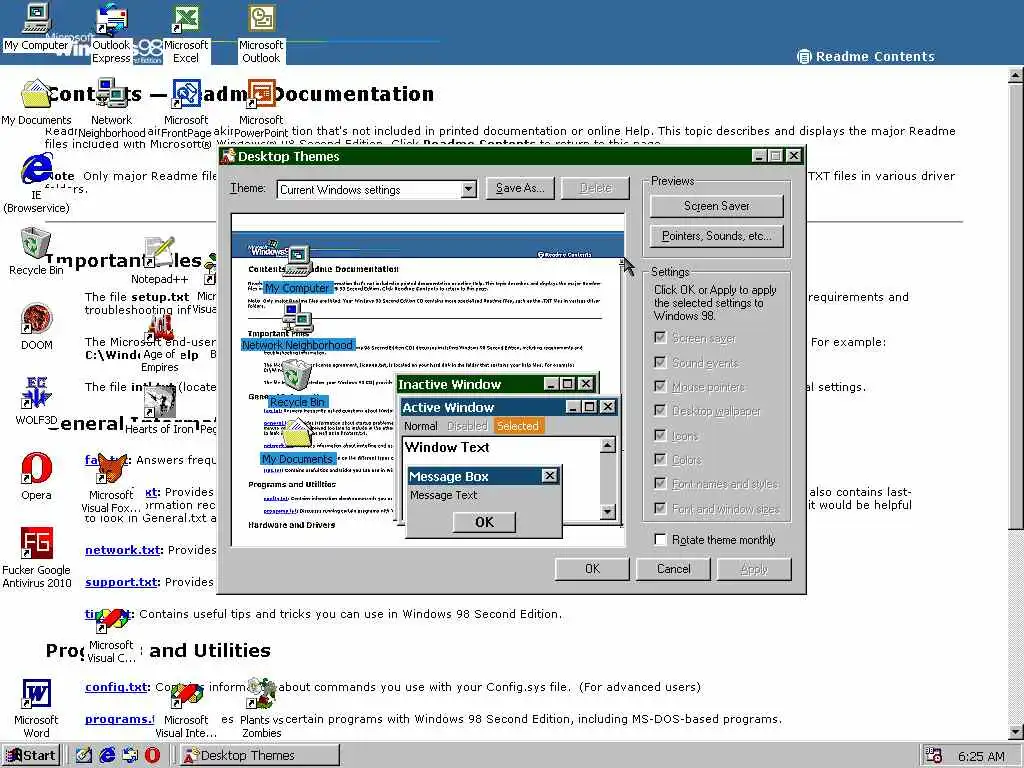Click Save As in Desktop Themes
Image resolution: width=1024 pixels, height=768 pixels.
(520, 188)
